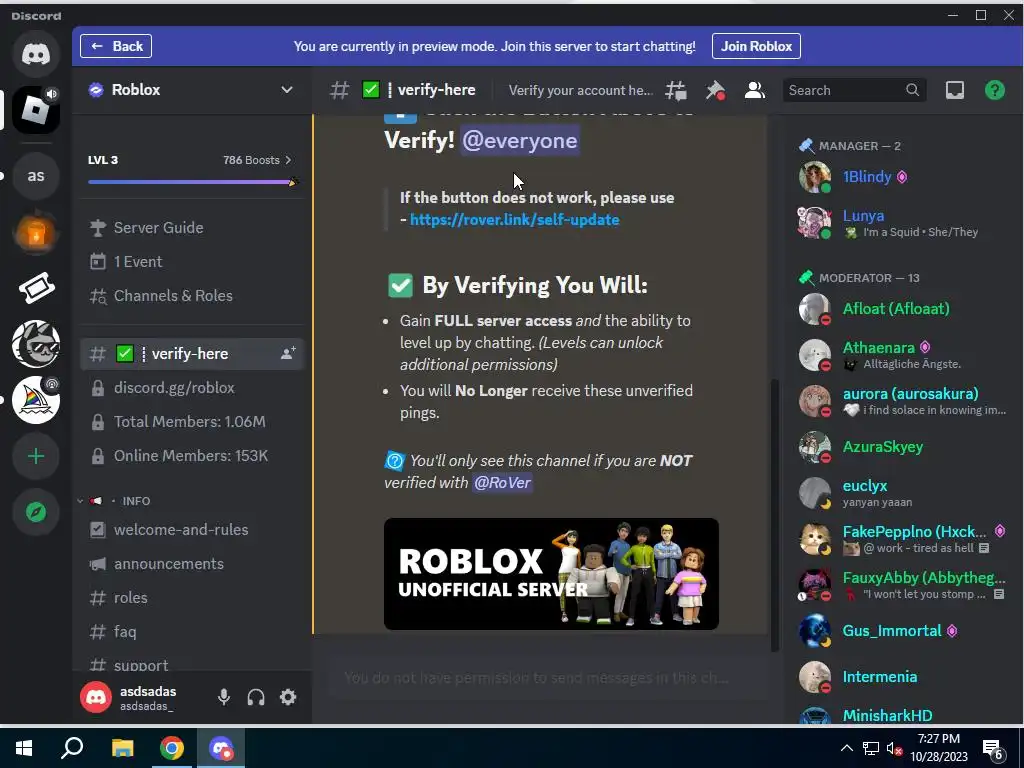Click the @everyone mention
The image size is (1024, 768).
[x=520, y=140]
